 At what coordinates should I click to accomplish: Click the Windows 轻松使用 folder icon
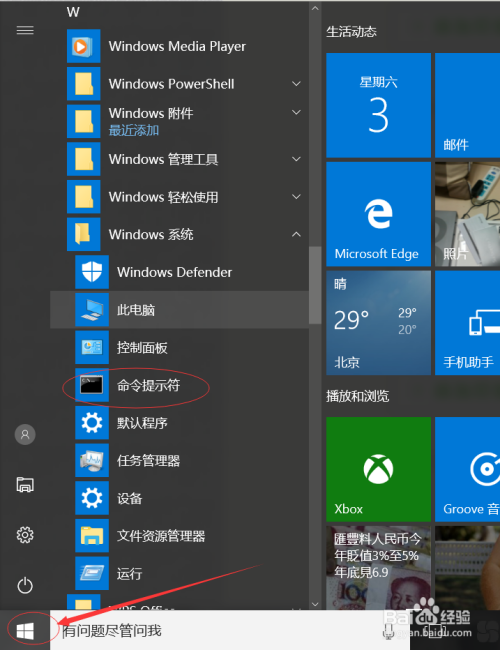point(83,196)
